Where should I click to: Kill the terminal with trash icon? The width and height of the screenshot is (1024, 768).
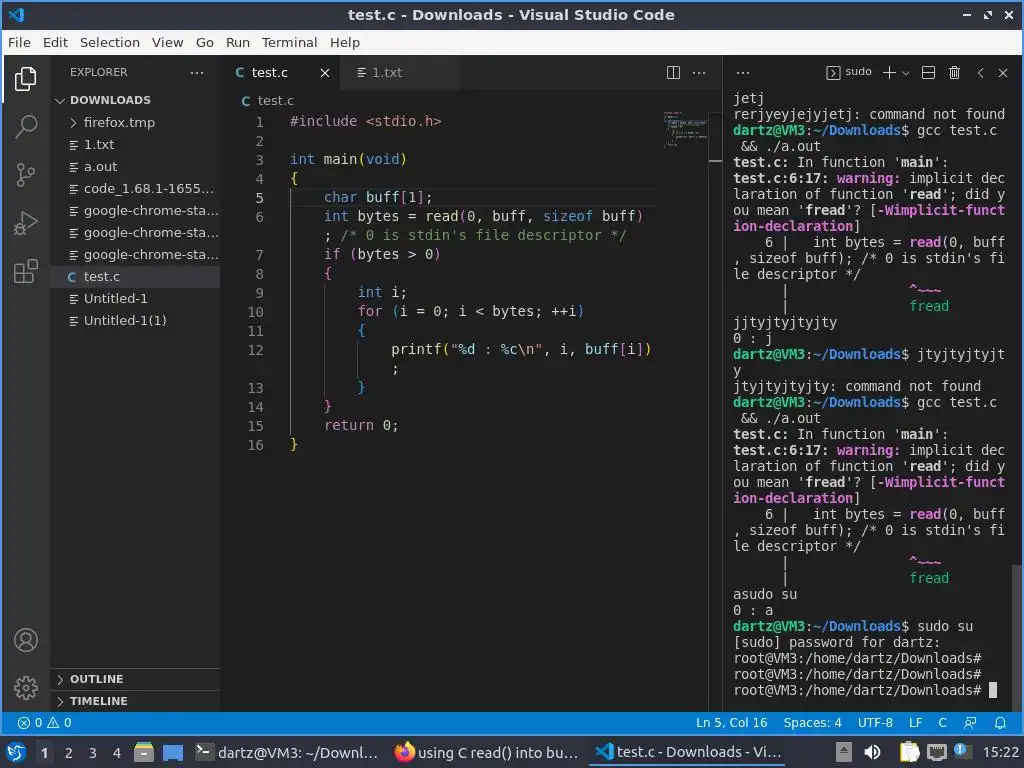(954, 72)
